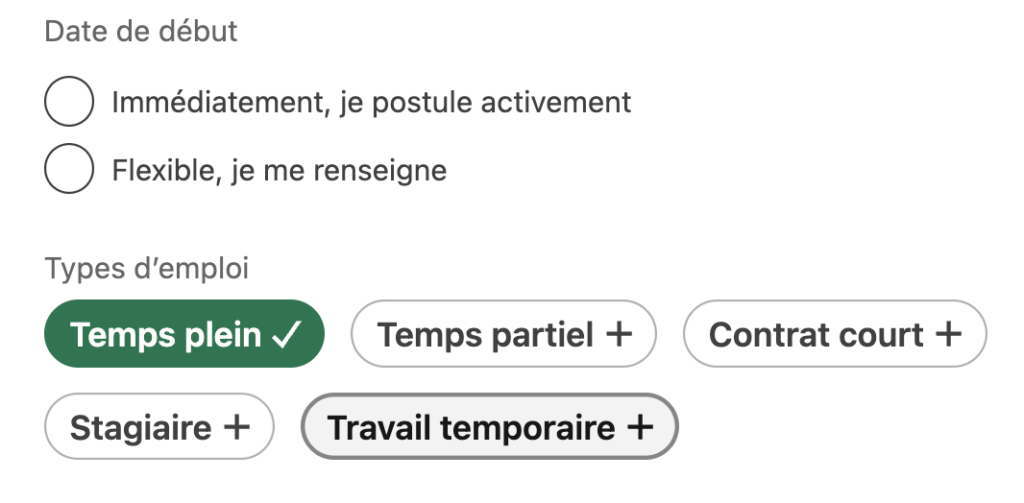The height and width of the screenshot is (503, 1024).
Task: Click the checkmark icon on Temps plein
Action: coord(286,335)
